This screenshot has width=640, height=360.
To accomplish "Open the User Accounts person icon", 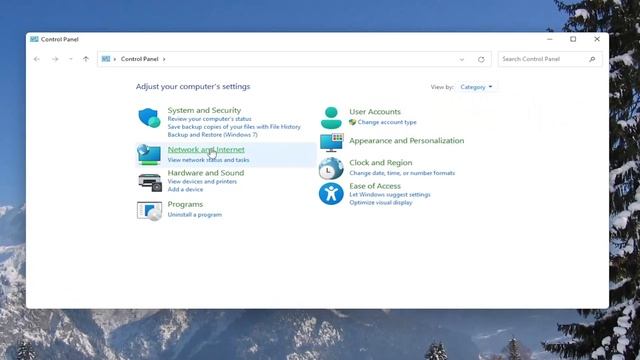I will 331,118.
